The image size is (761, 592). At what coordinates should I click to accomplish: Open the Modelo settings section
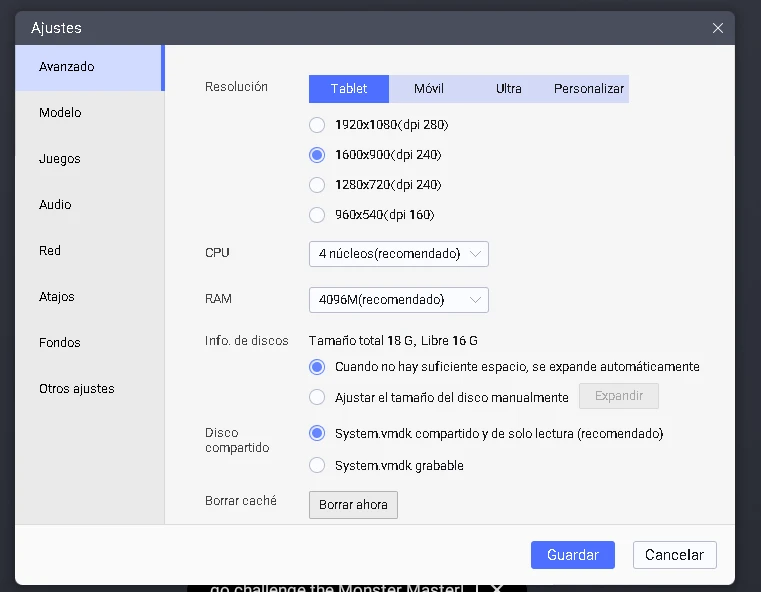pos(60,113)
